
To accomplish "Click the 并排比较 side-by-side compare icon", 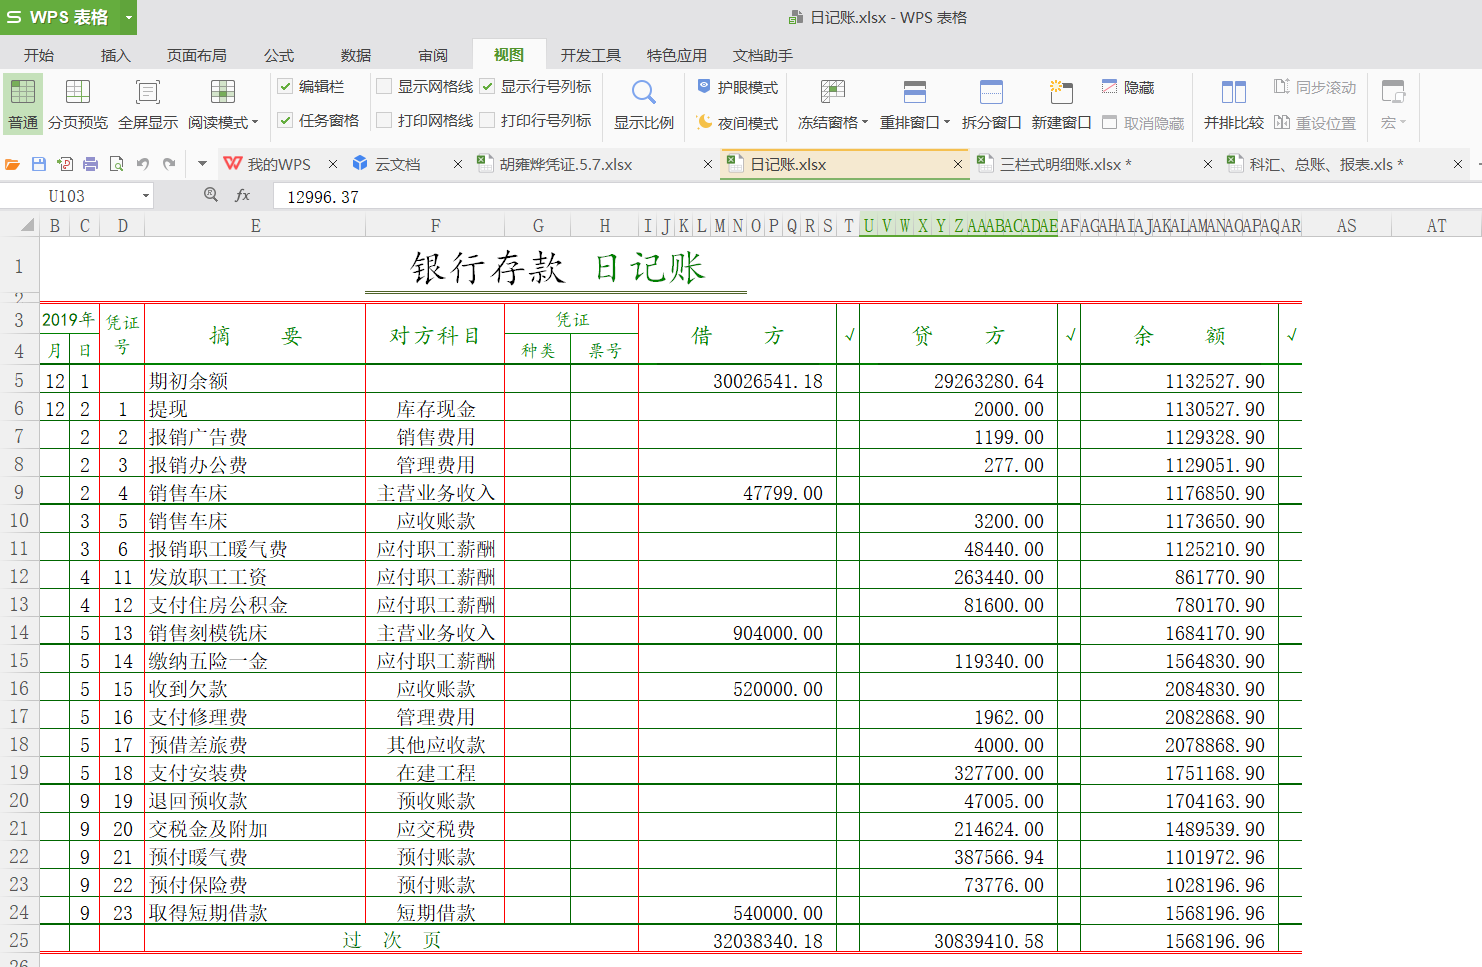I will click(x=1233, y=94).
